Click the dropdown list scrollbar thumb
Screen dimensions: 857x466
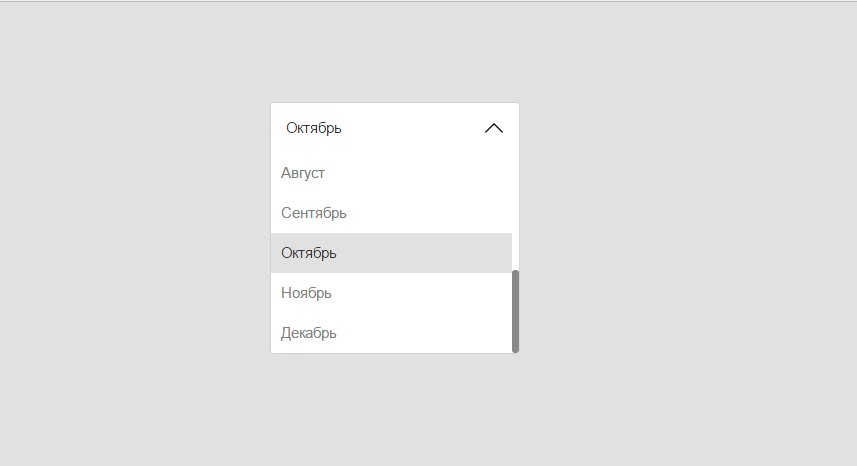[x=515, y=311]
